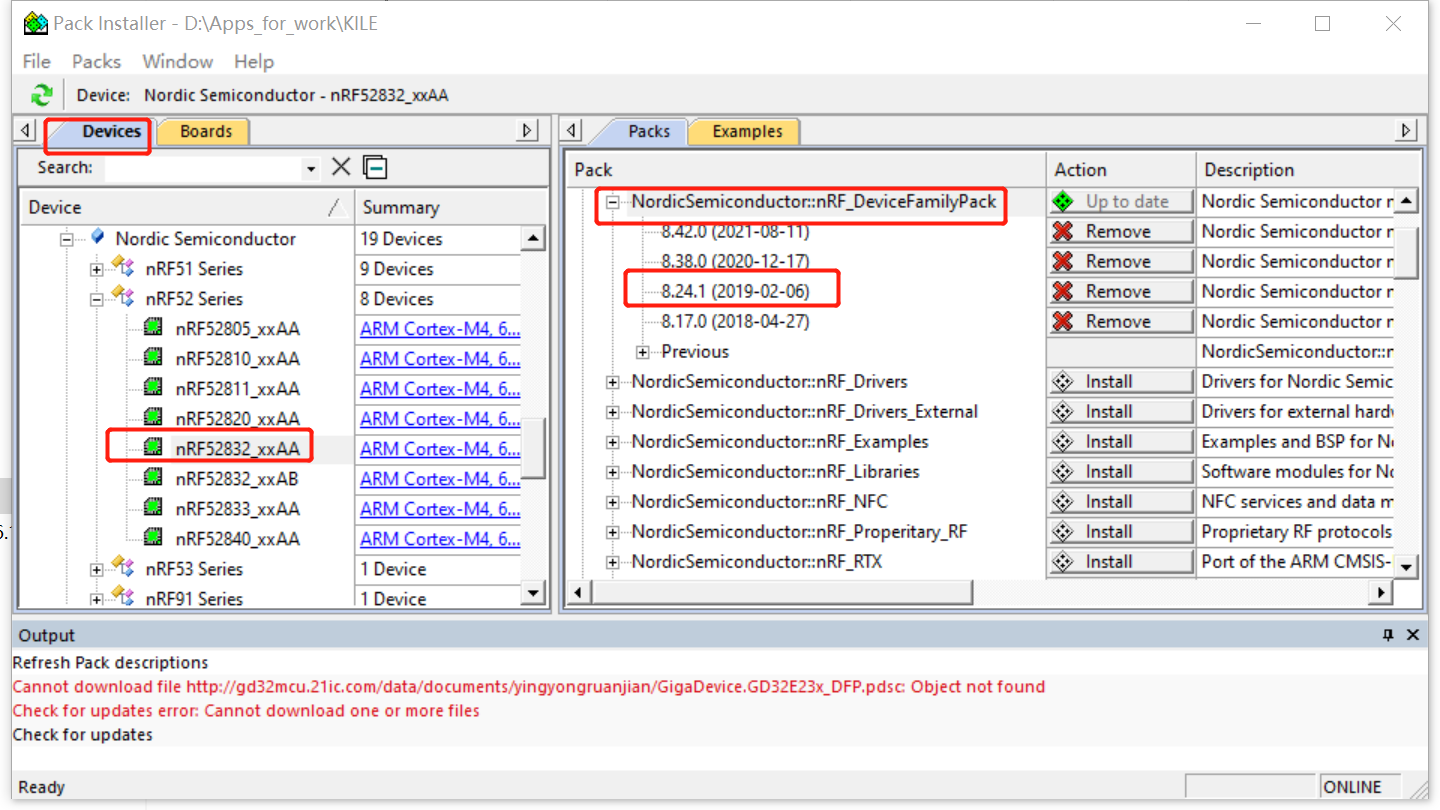The image size is (1440, 810).
Task: Click the Nordic Semiconductor vendor icon
Action: [x=97, y=238]
